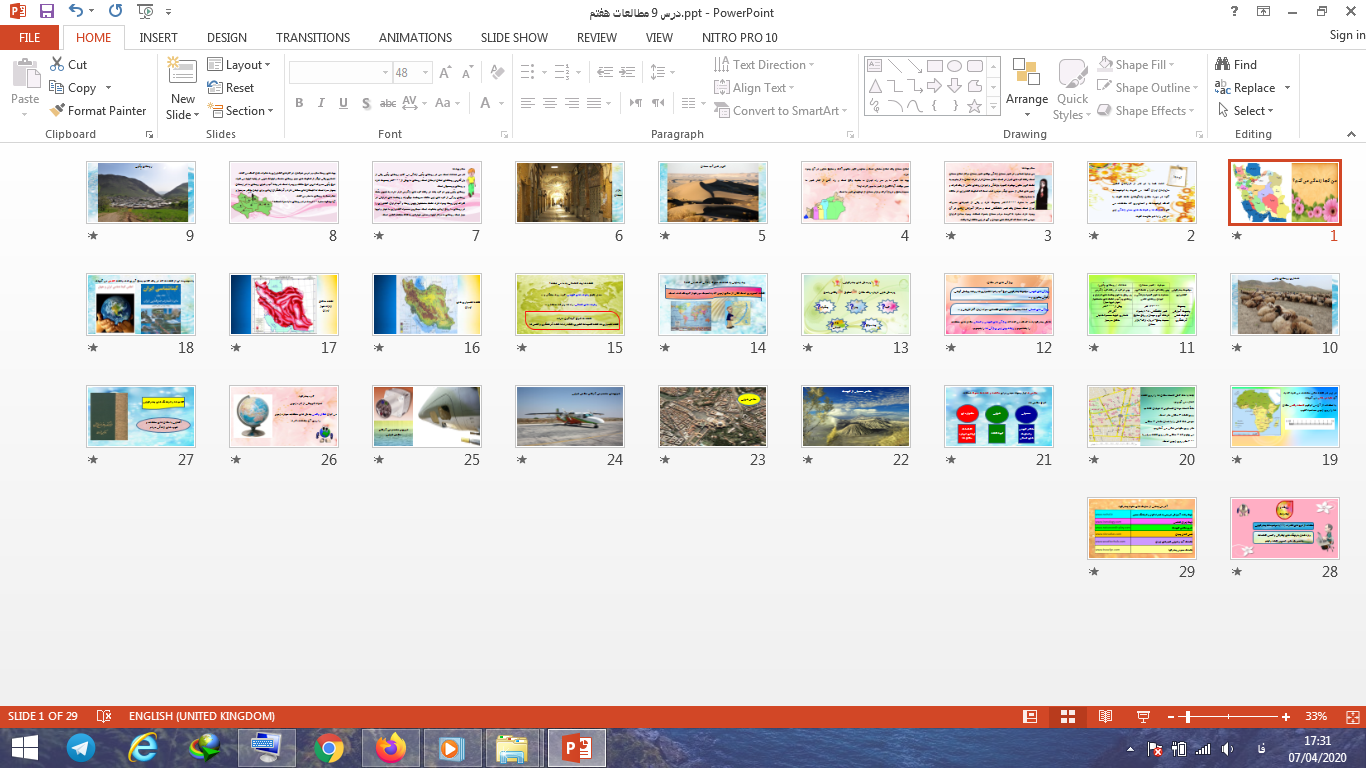Open Telegram from the Windows taskbar
Viewport: 1366px width, 768px height.
click(81, 747)
